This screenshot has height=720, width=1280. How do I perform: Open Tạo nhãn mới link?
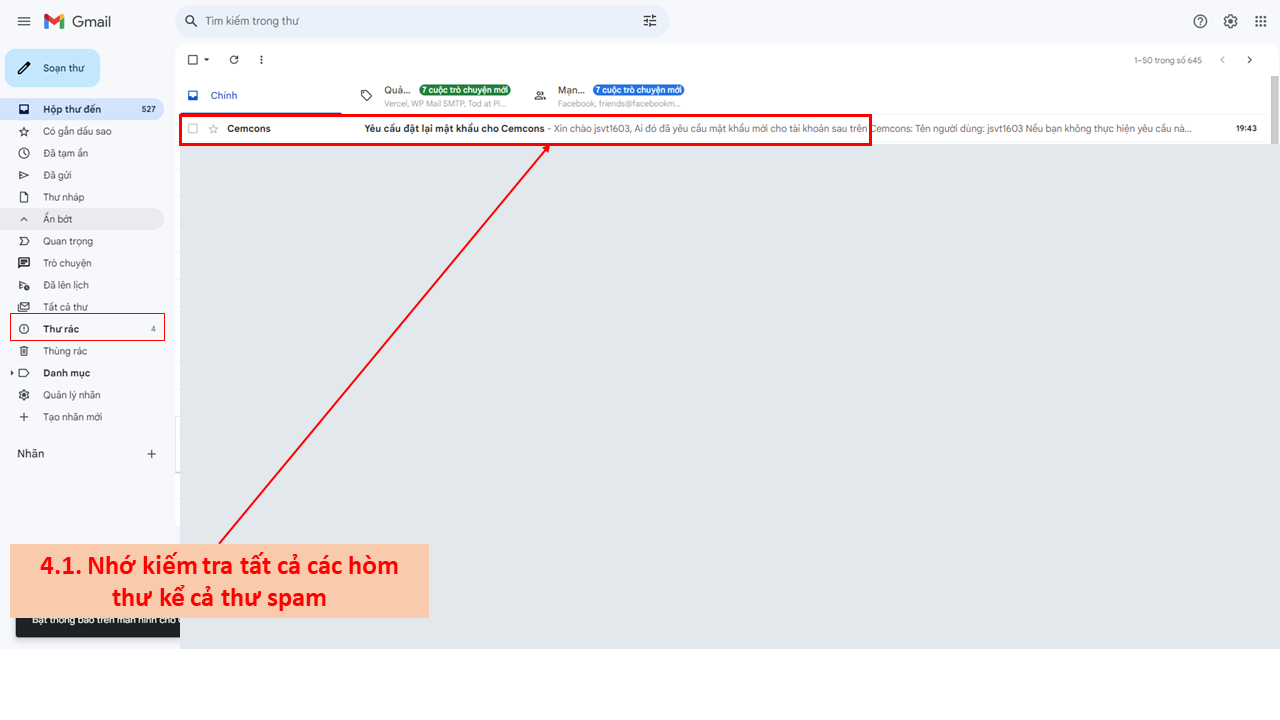[72, 417]
